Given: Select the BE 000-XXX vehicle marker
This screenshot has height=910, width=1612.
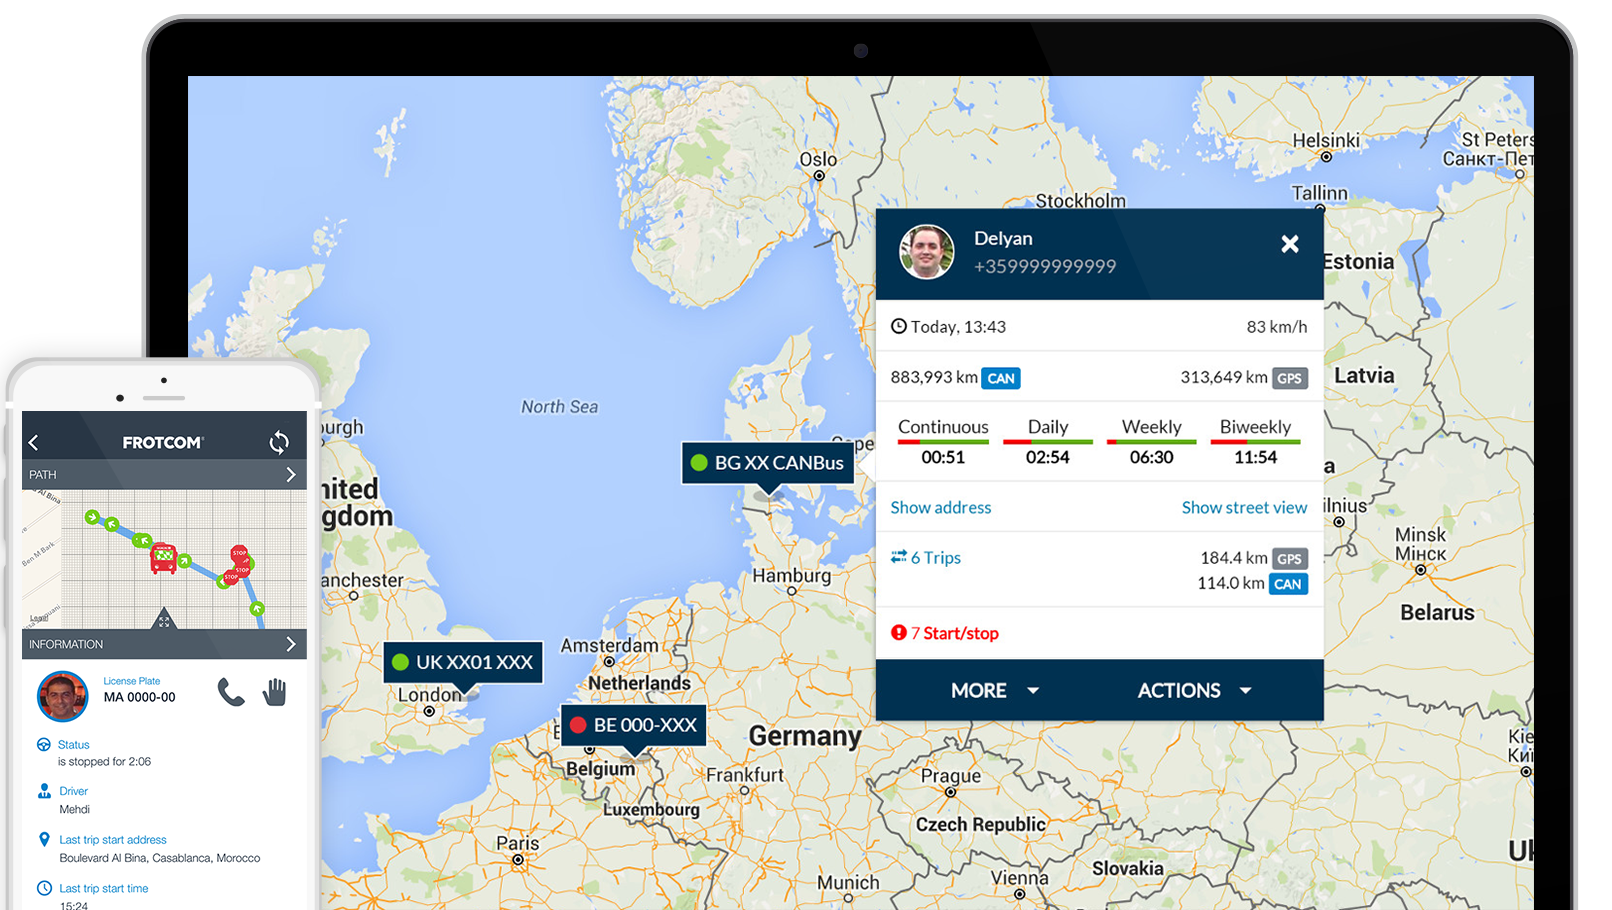Looking at the screenshot, I should click(x=634, y=725).
